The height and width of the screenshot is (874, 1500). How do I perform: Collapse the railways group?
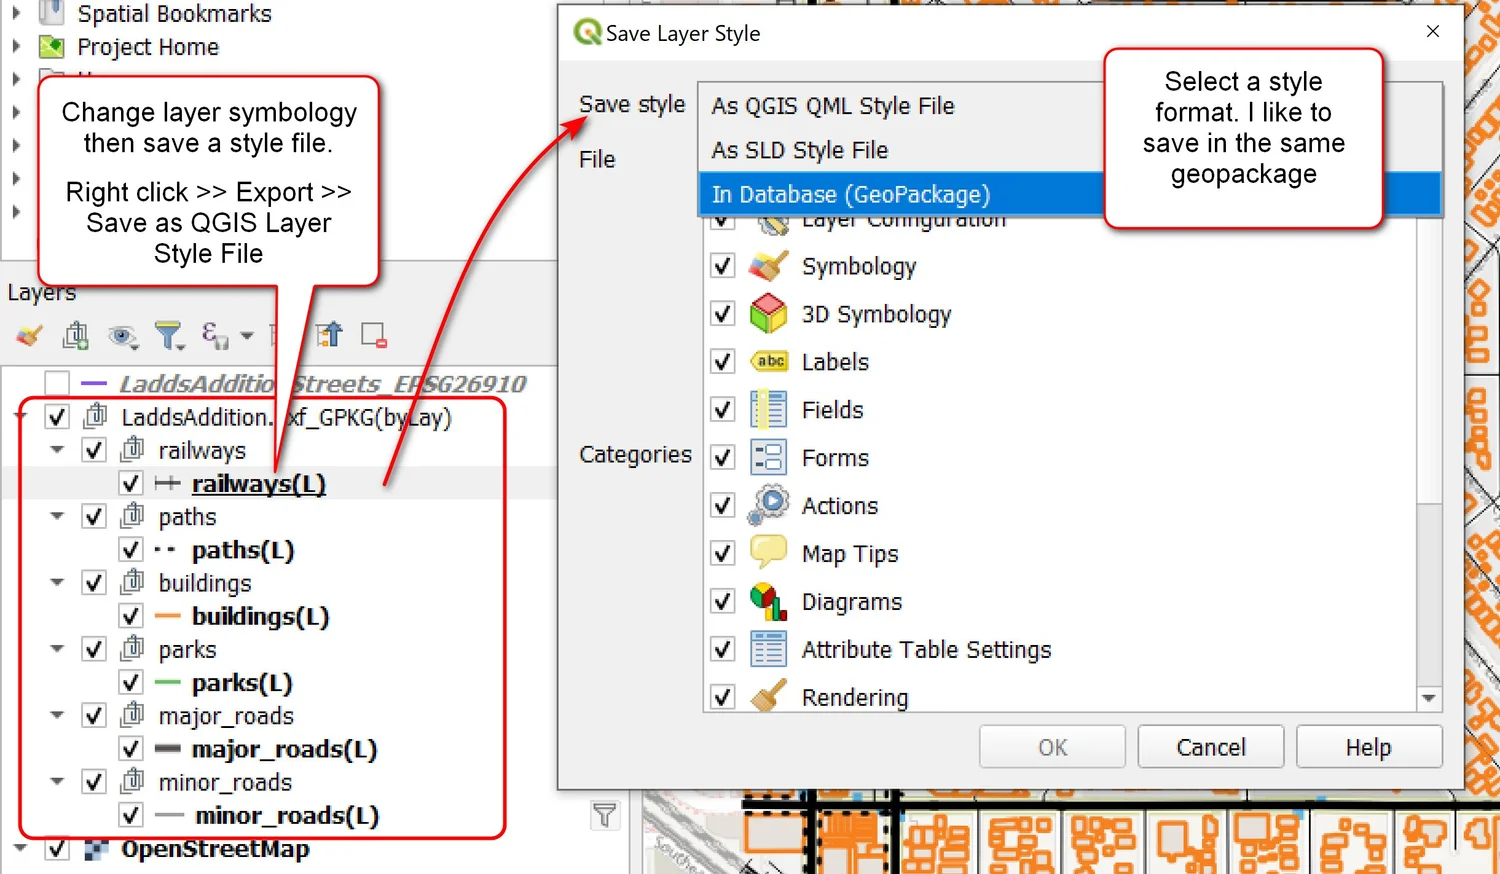coord(56,450)
